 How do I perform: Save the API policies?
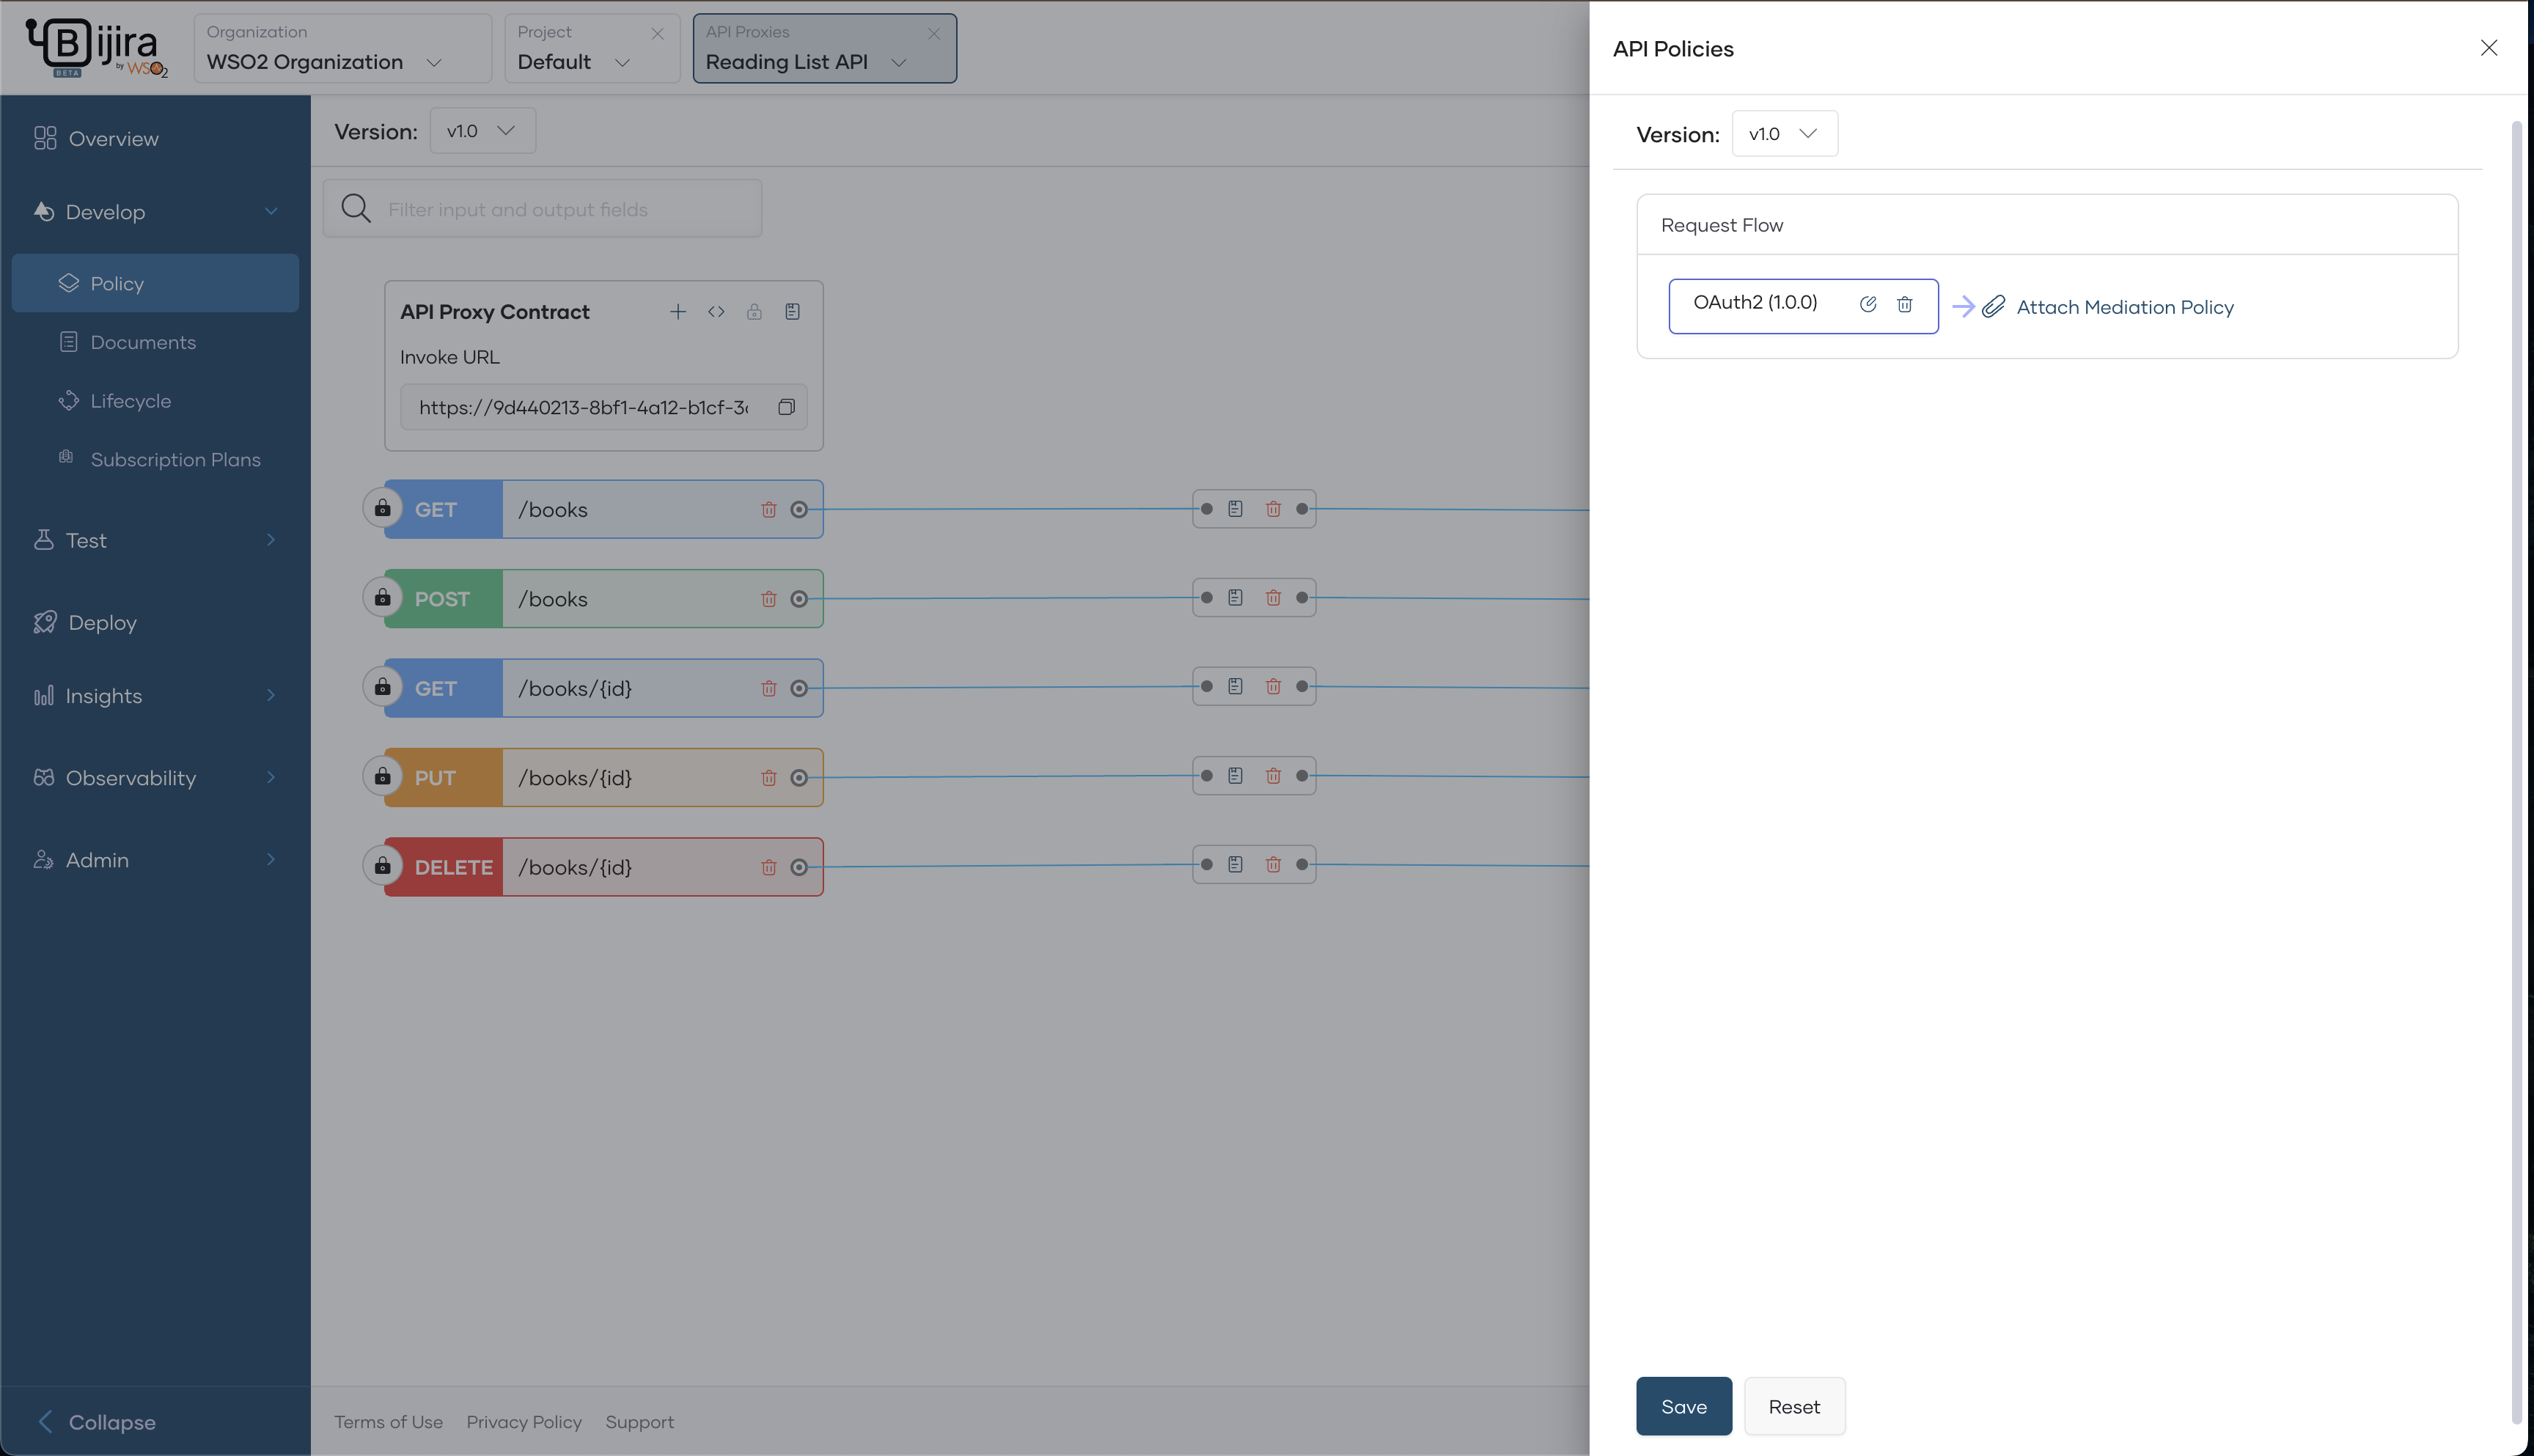(x=1683, y=1406)
